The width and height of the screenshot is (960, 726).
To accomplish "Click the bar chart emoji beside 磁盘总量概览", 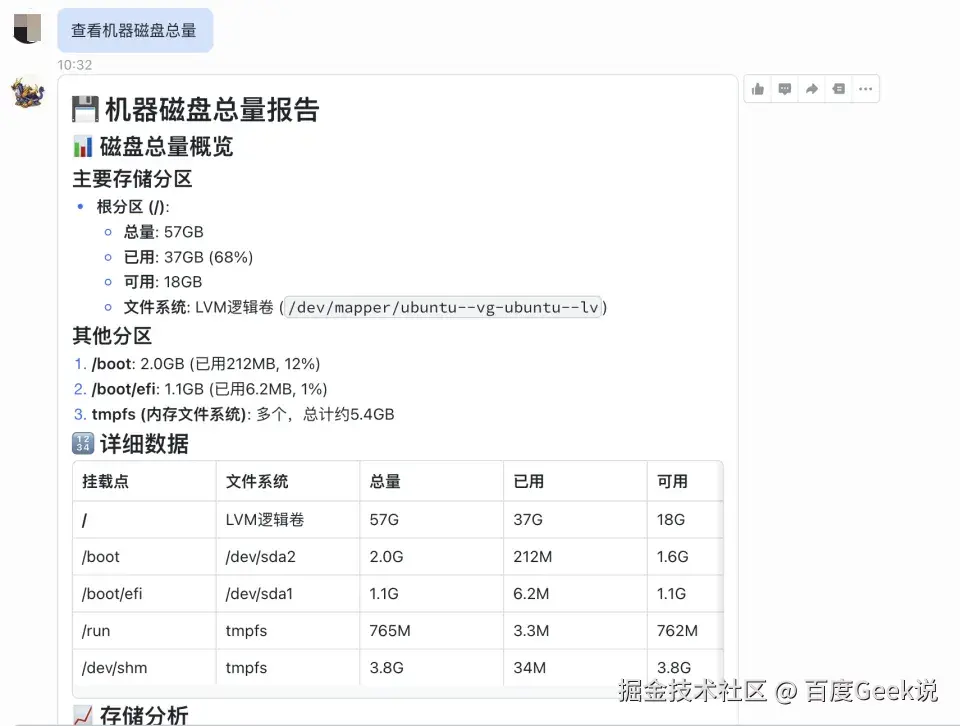I will coord(82,147).
